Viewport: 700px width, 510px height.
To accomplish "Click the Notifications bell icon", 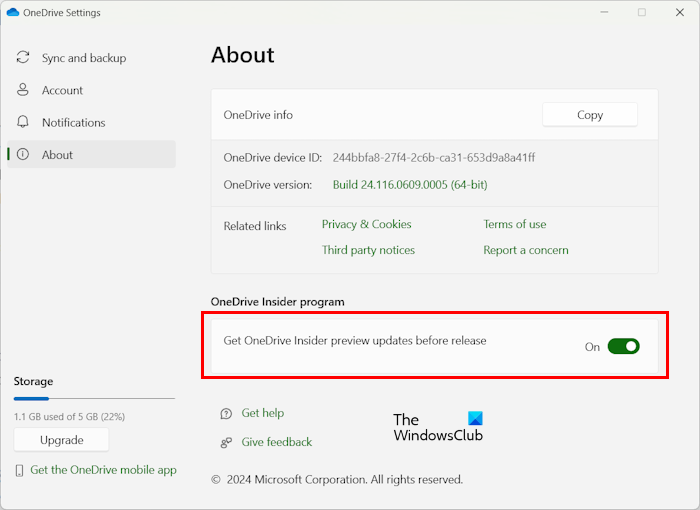I will point(23,122).
